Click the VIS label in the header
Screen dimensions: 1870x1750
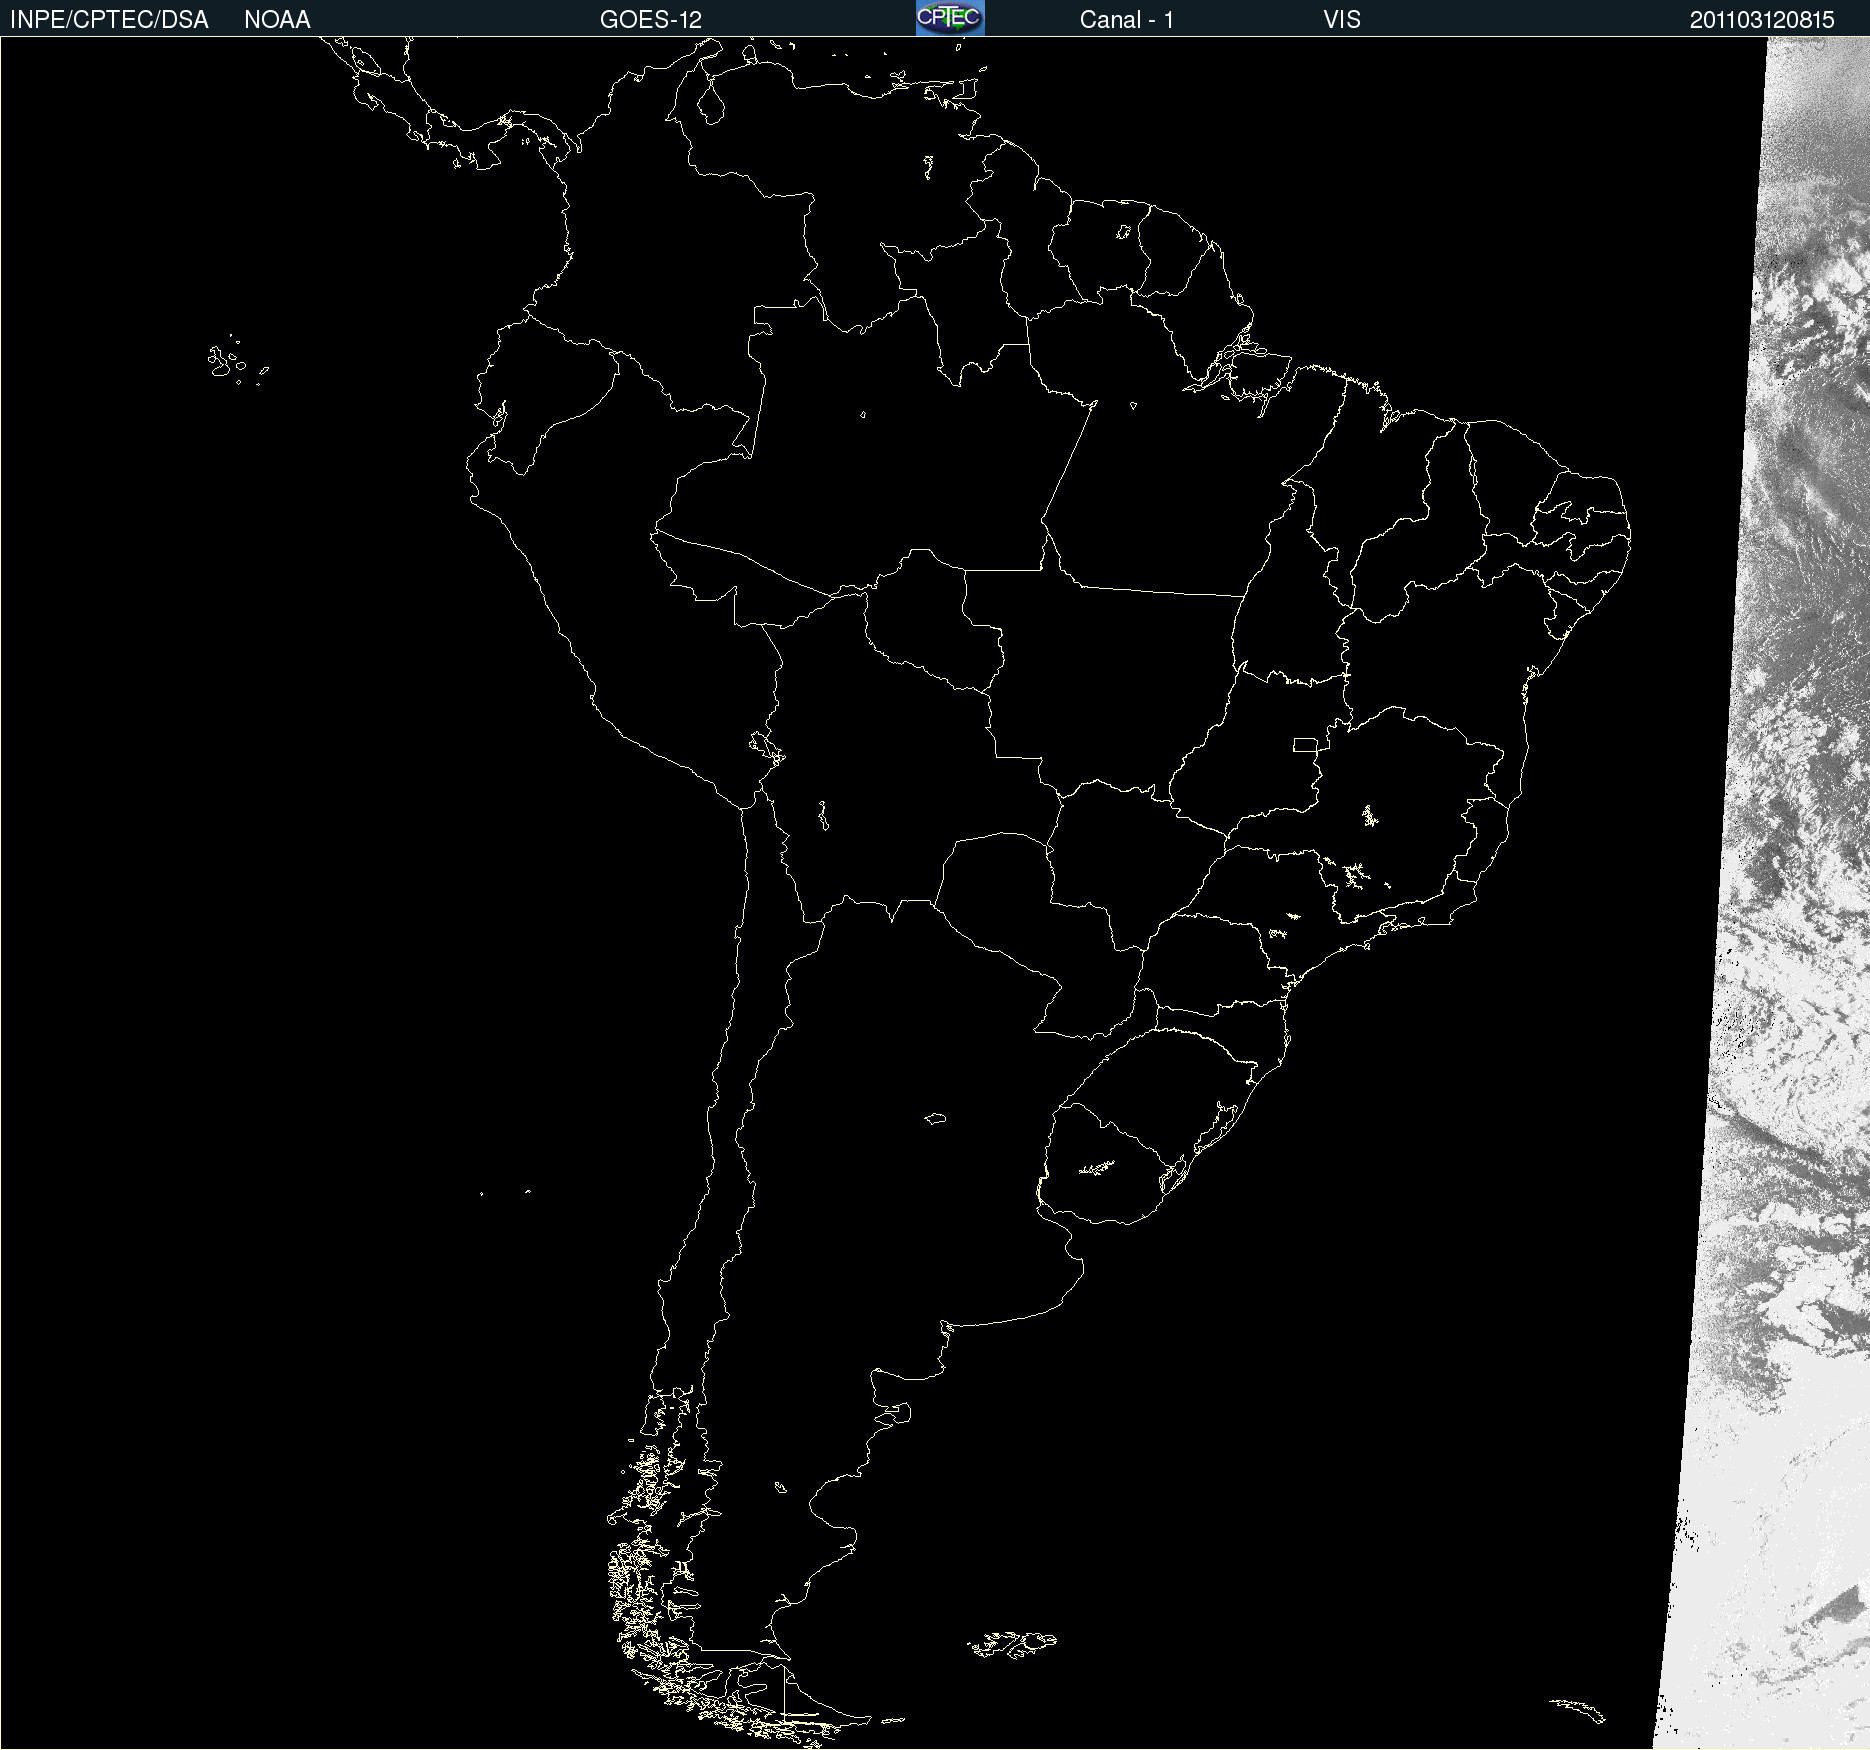[x=1342, y=20]
